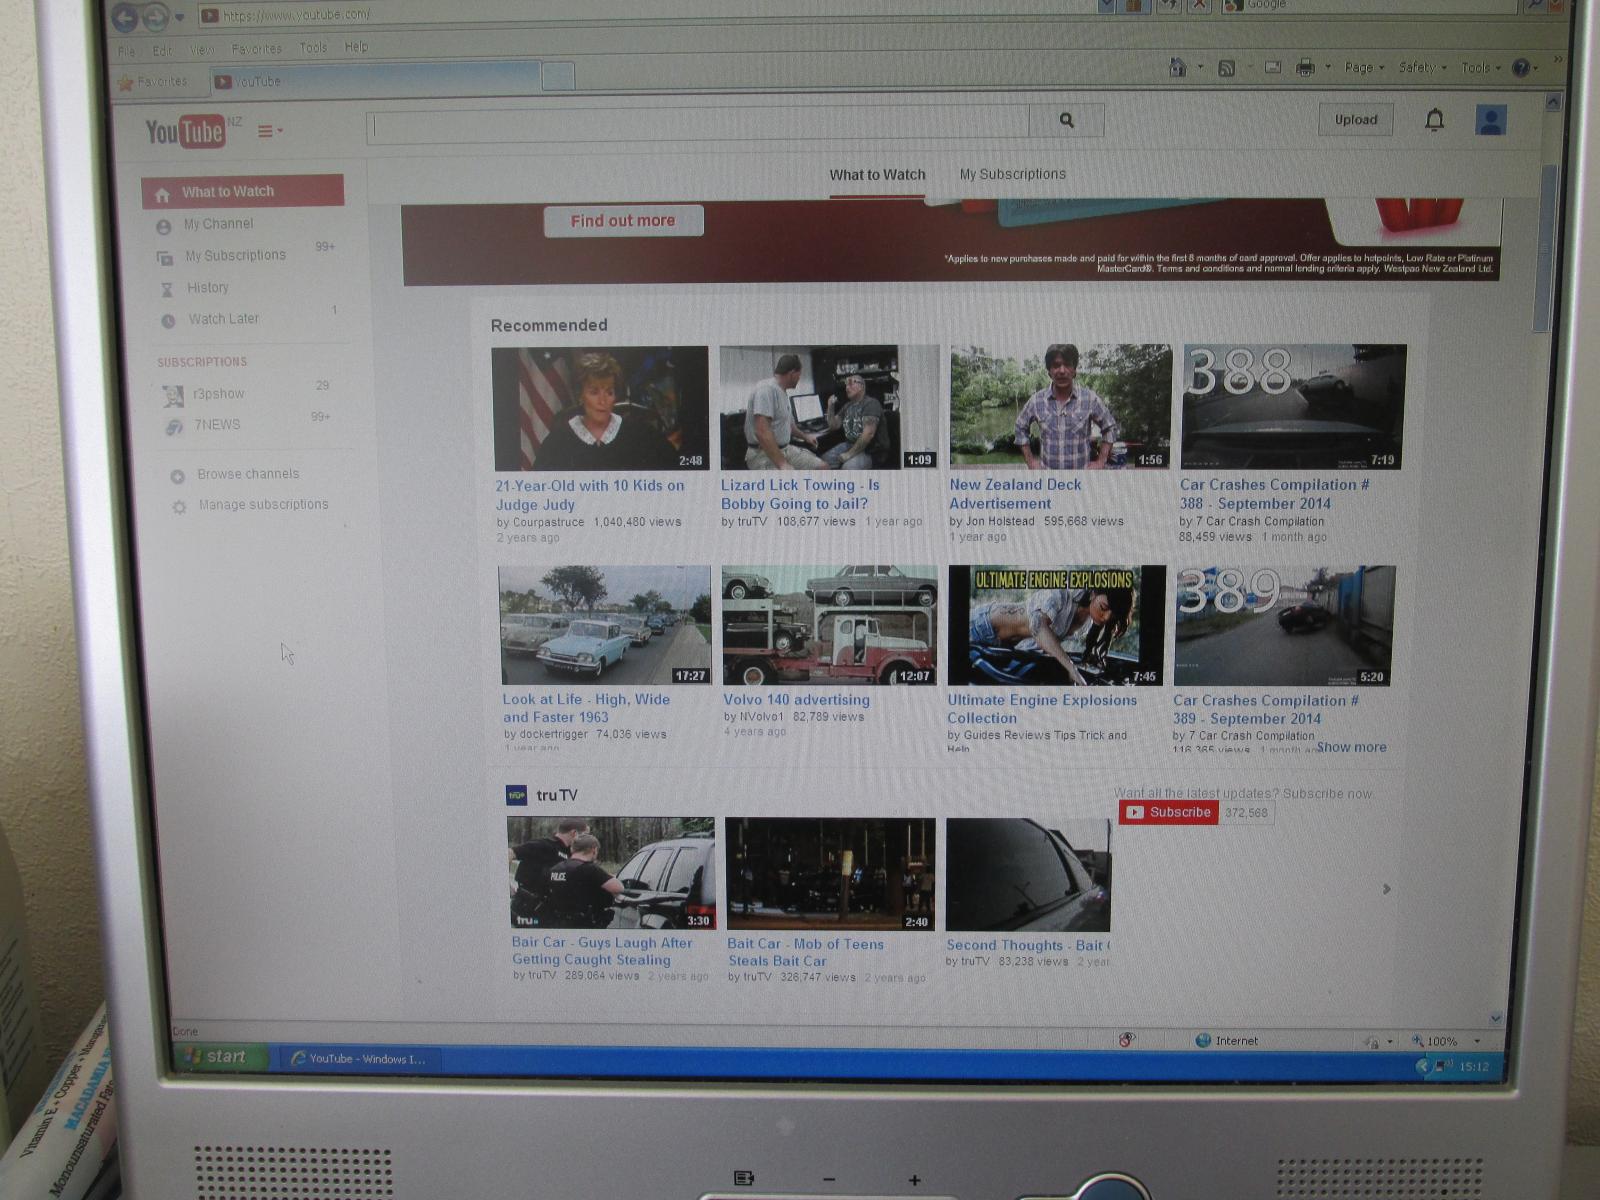Click the truTV channel icon
Viewport: 1600px width, 1200px height.
tap(516, 796)
